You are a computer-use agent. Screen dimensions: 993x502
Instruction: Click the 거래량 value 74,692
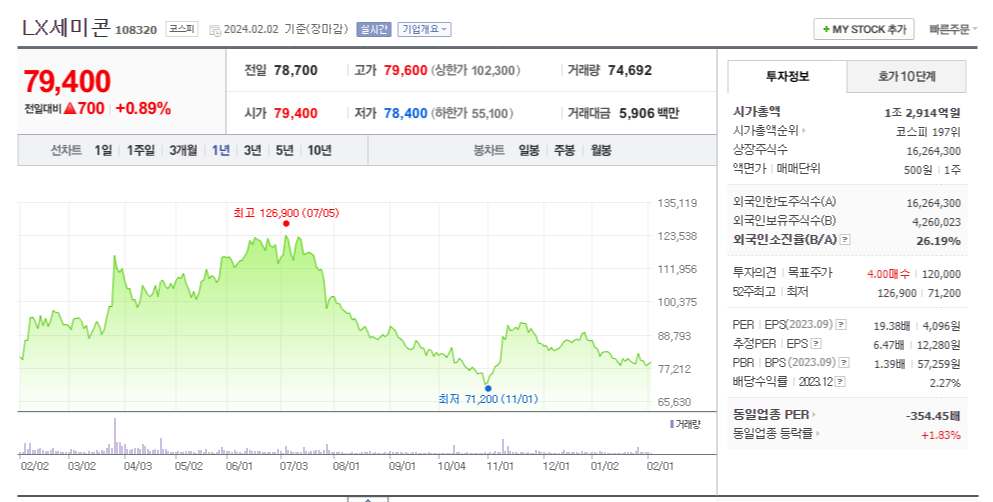[629, 71]
